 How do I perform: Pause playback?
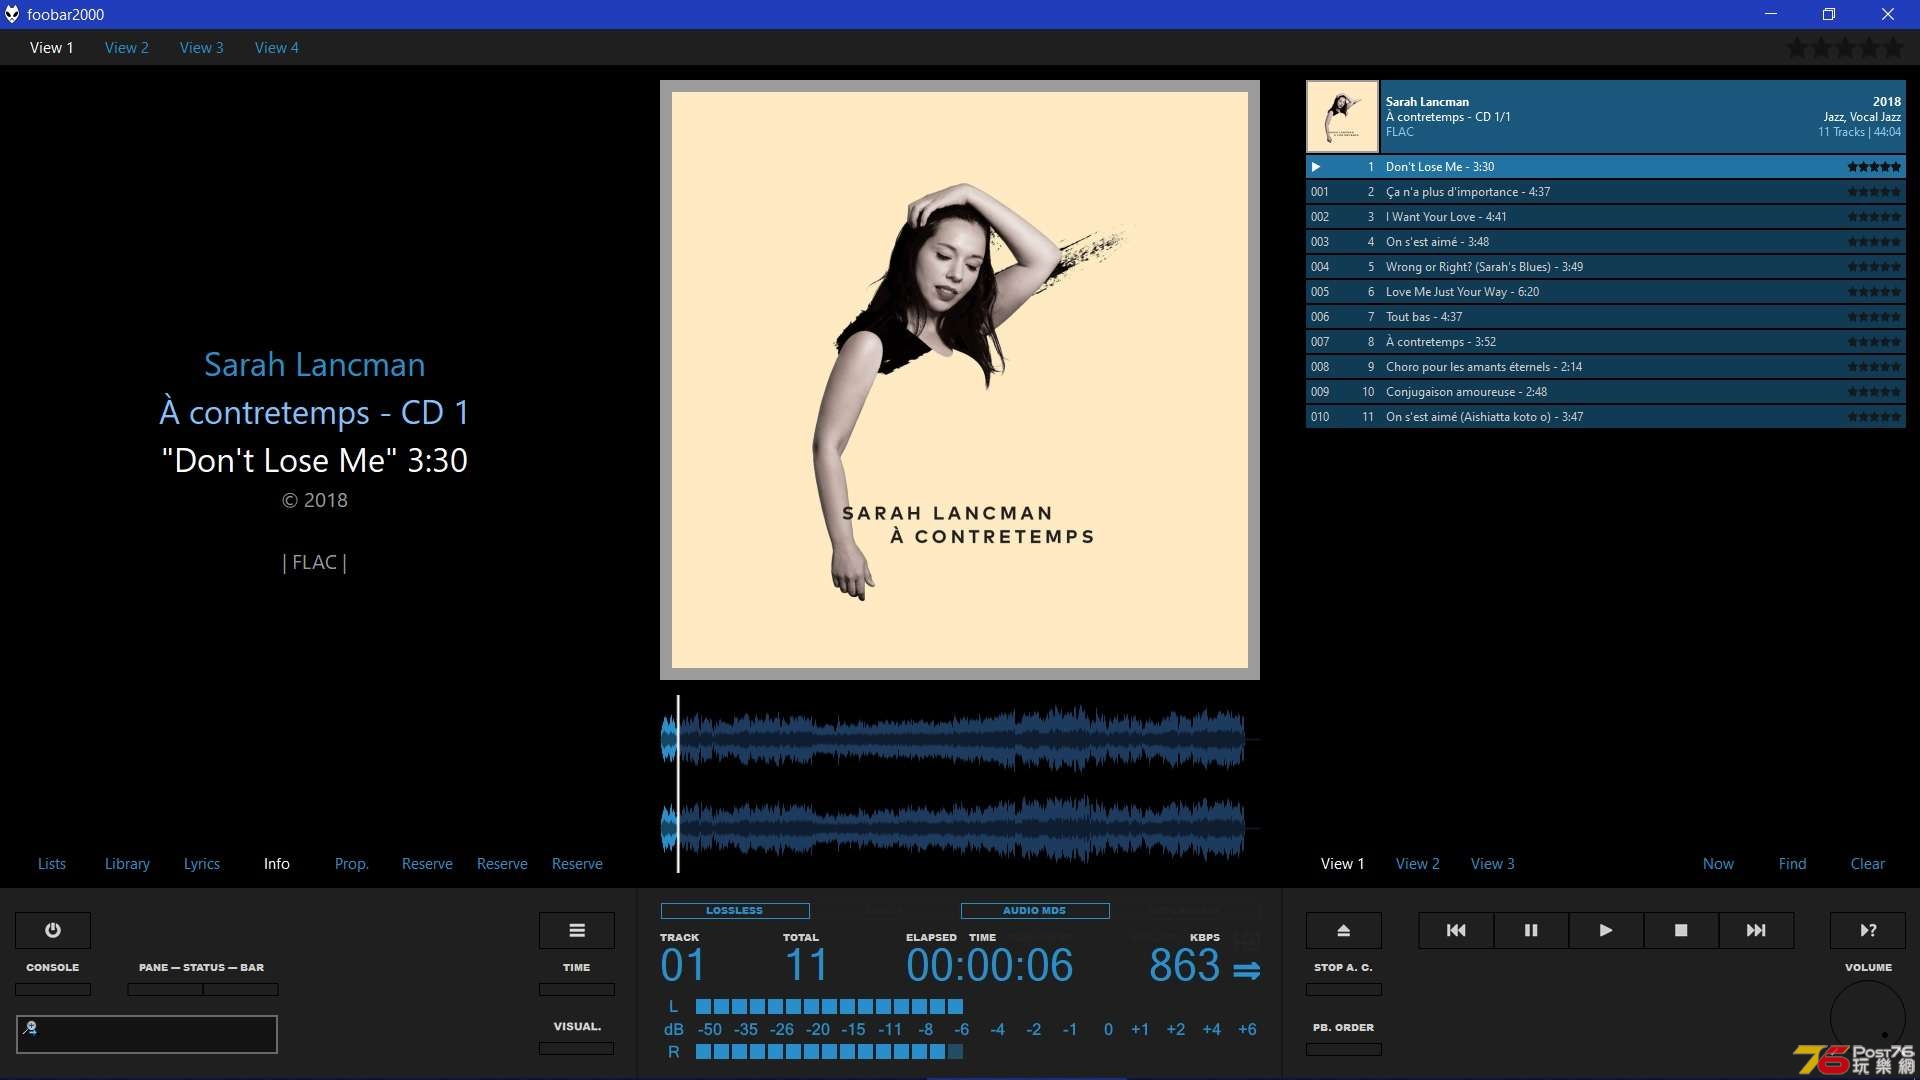tap(1531, 930)
